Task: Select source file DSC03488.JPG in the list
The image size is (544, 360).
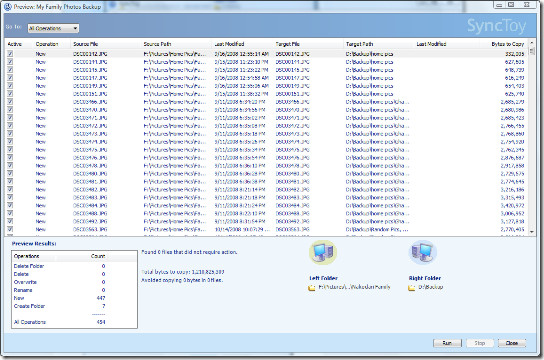Action: pos(90,213)
